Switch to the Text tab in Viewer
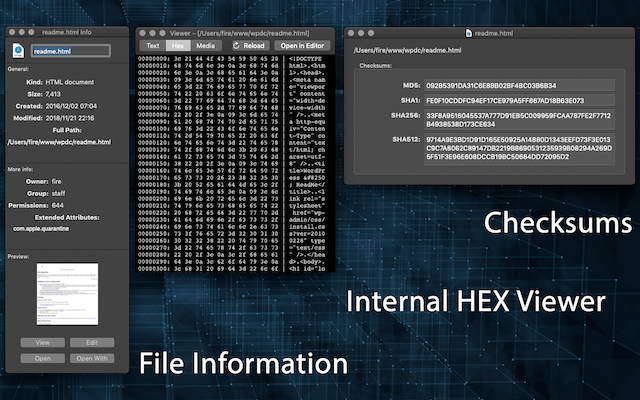640x400 pixels. pyautogui.click(x=153, y=46)
